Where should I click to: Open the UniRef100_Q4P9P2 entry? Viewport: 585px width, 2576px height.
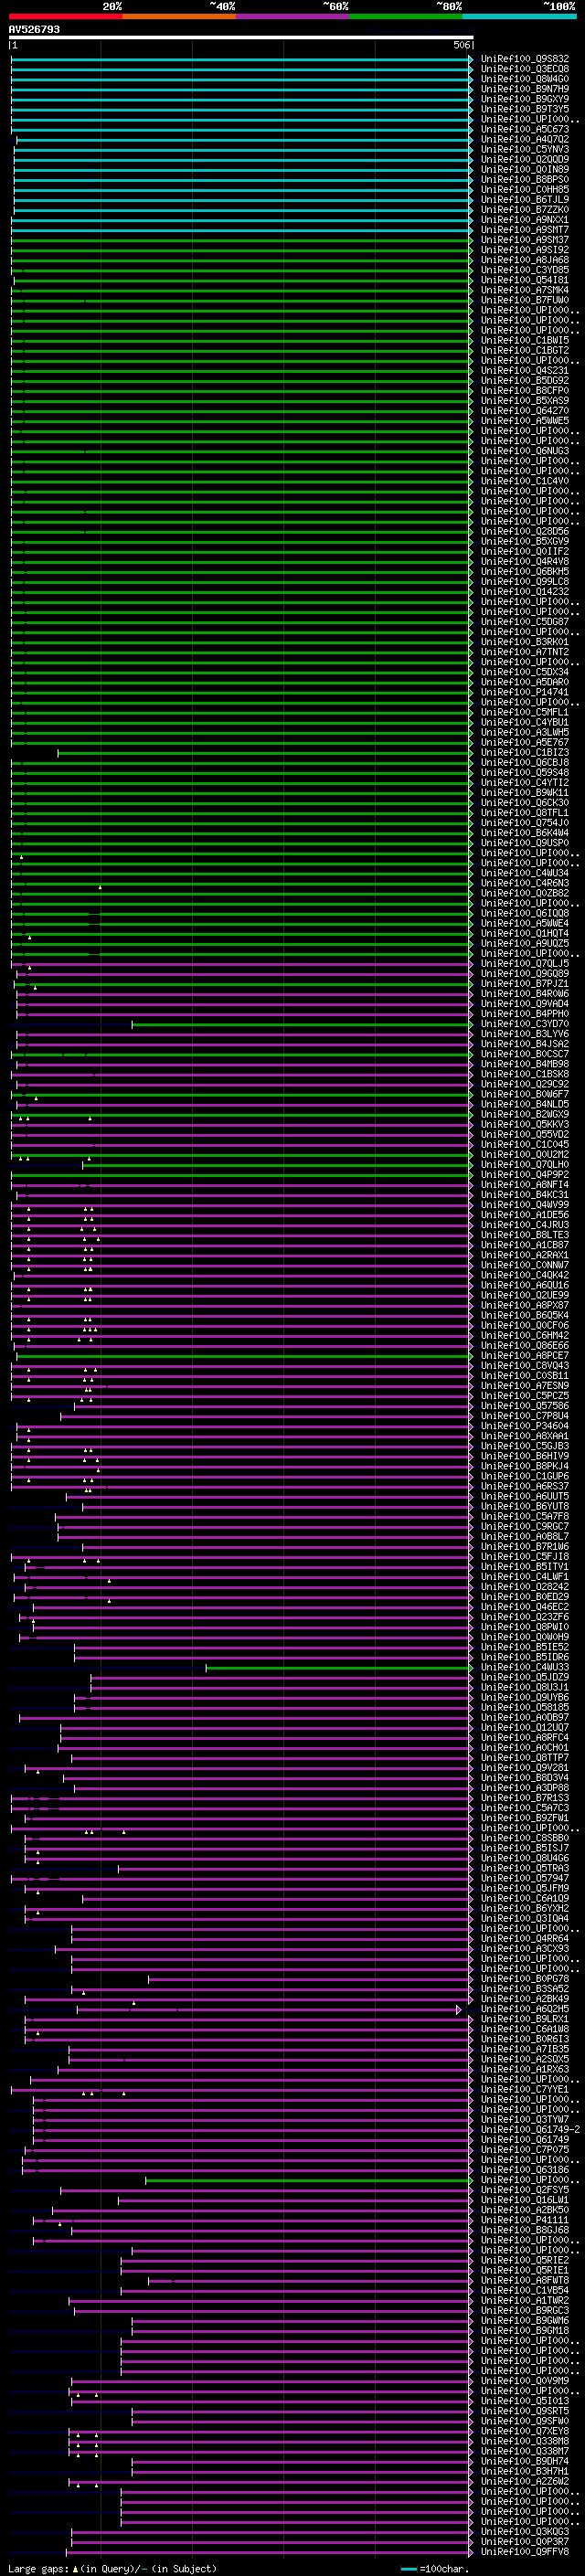525,1175
